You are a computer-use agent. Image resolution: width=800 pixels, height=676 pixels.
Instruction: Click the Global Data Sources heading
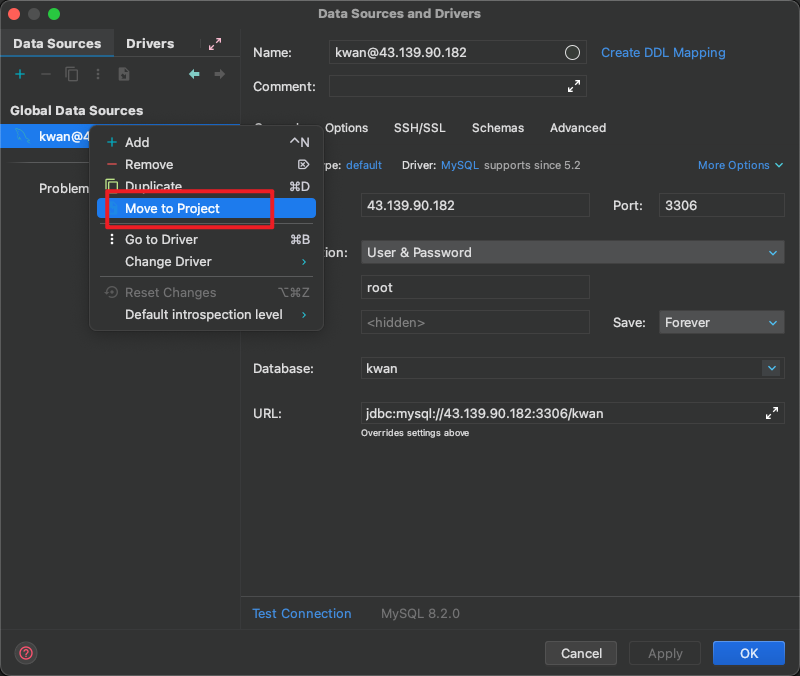click(x=77, y=111)
